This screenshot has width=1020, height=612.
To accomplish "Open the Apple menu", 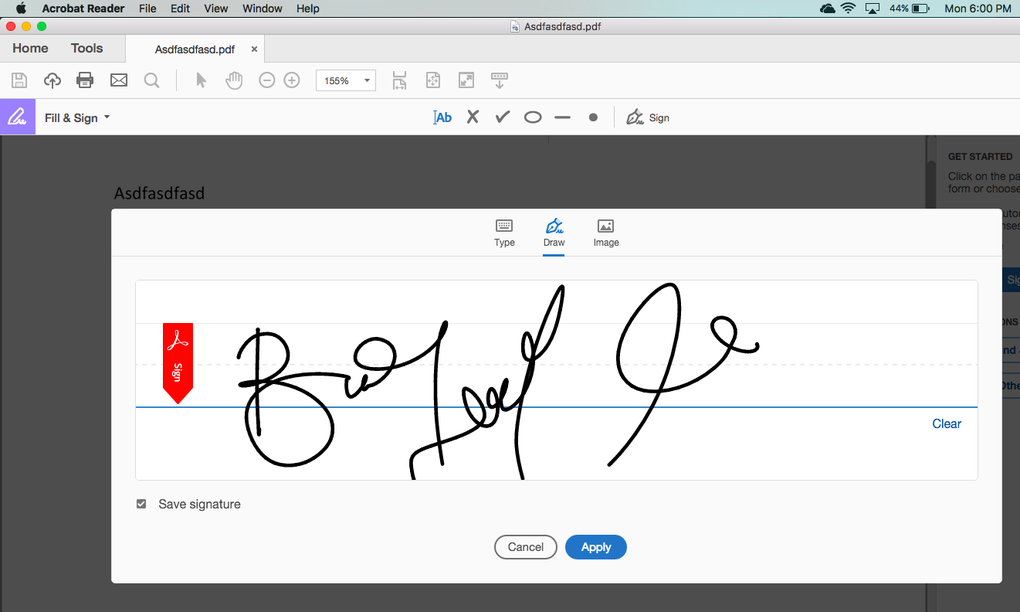I will (21, 8).
